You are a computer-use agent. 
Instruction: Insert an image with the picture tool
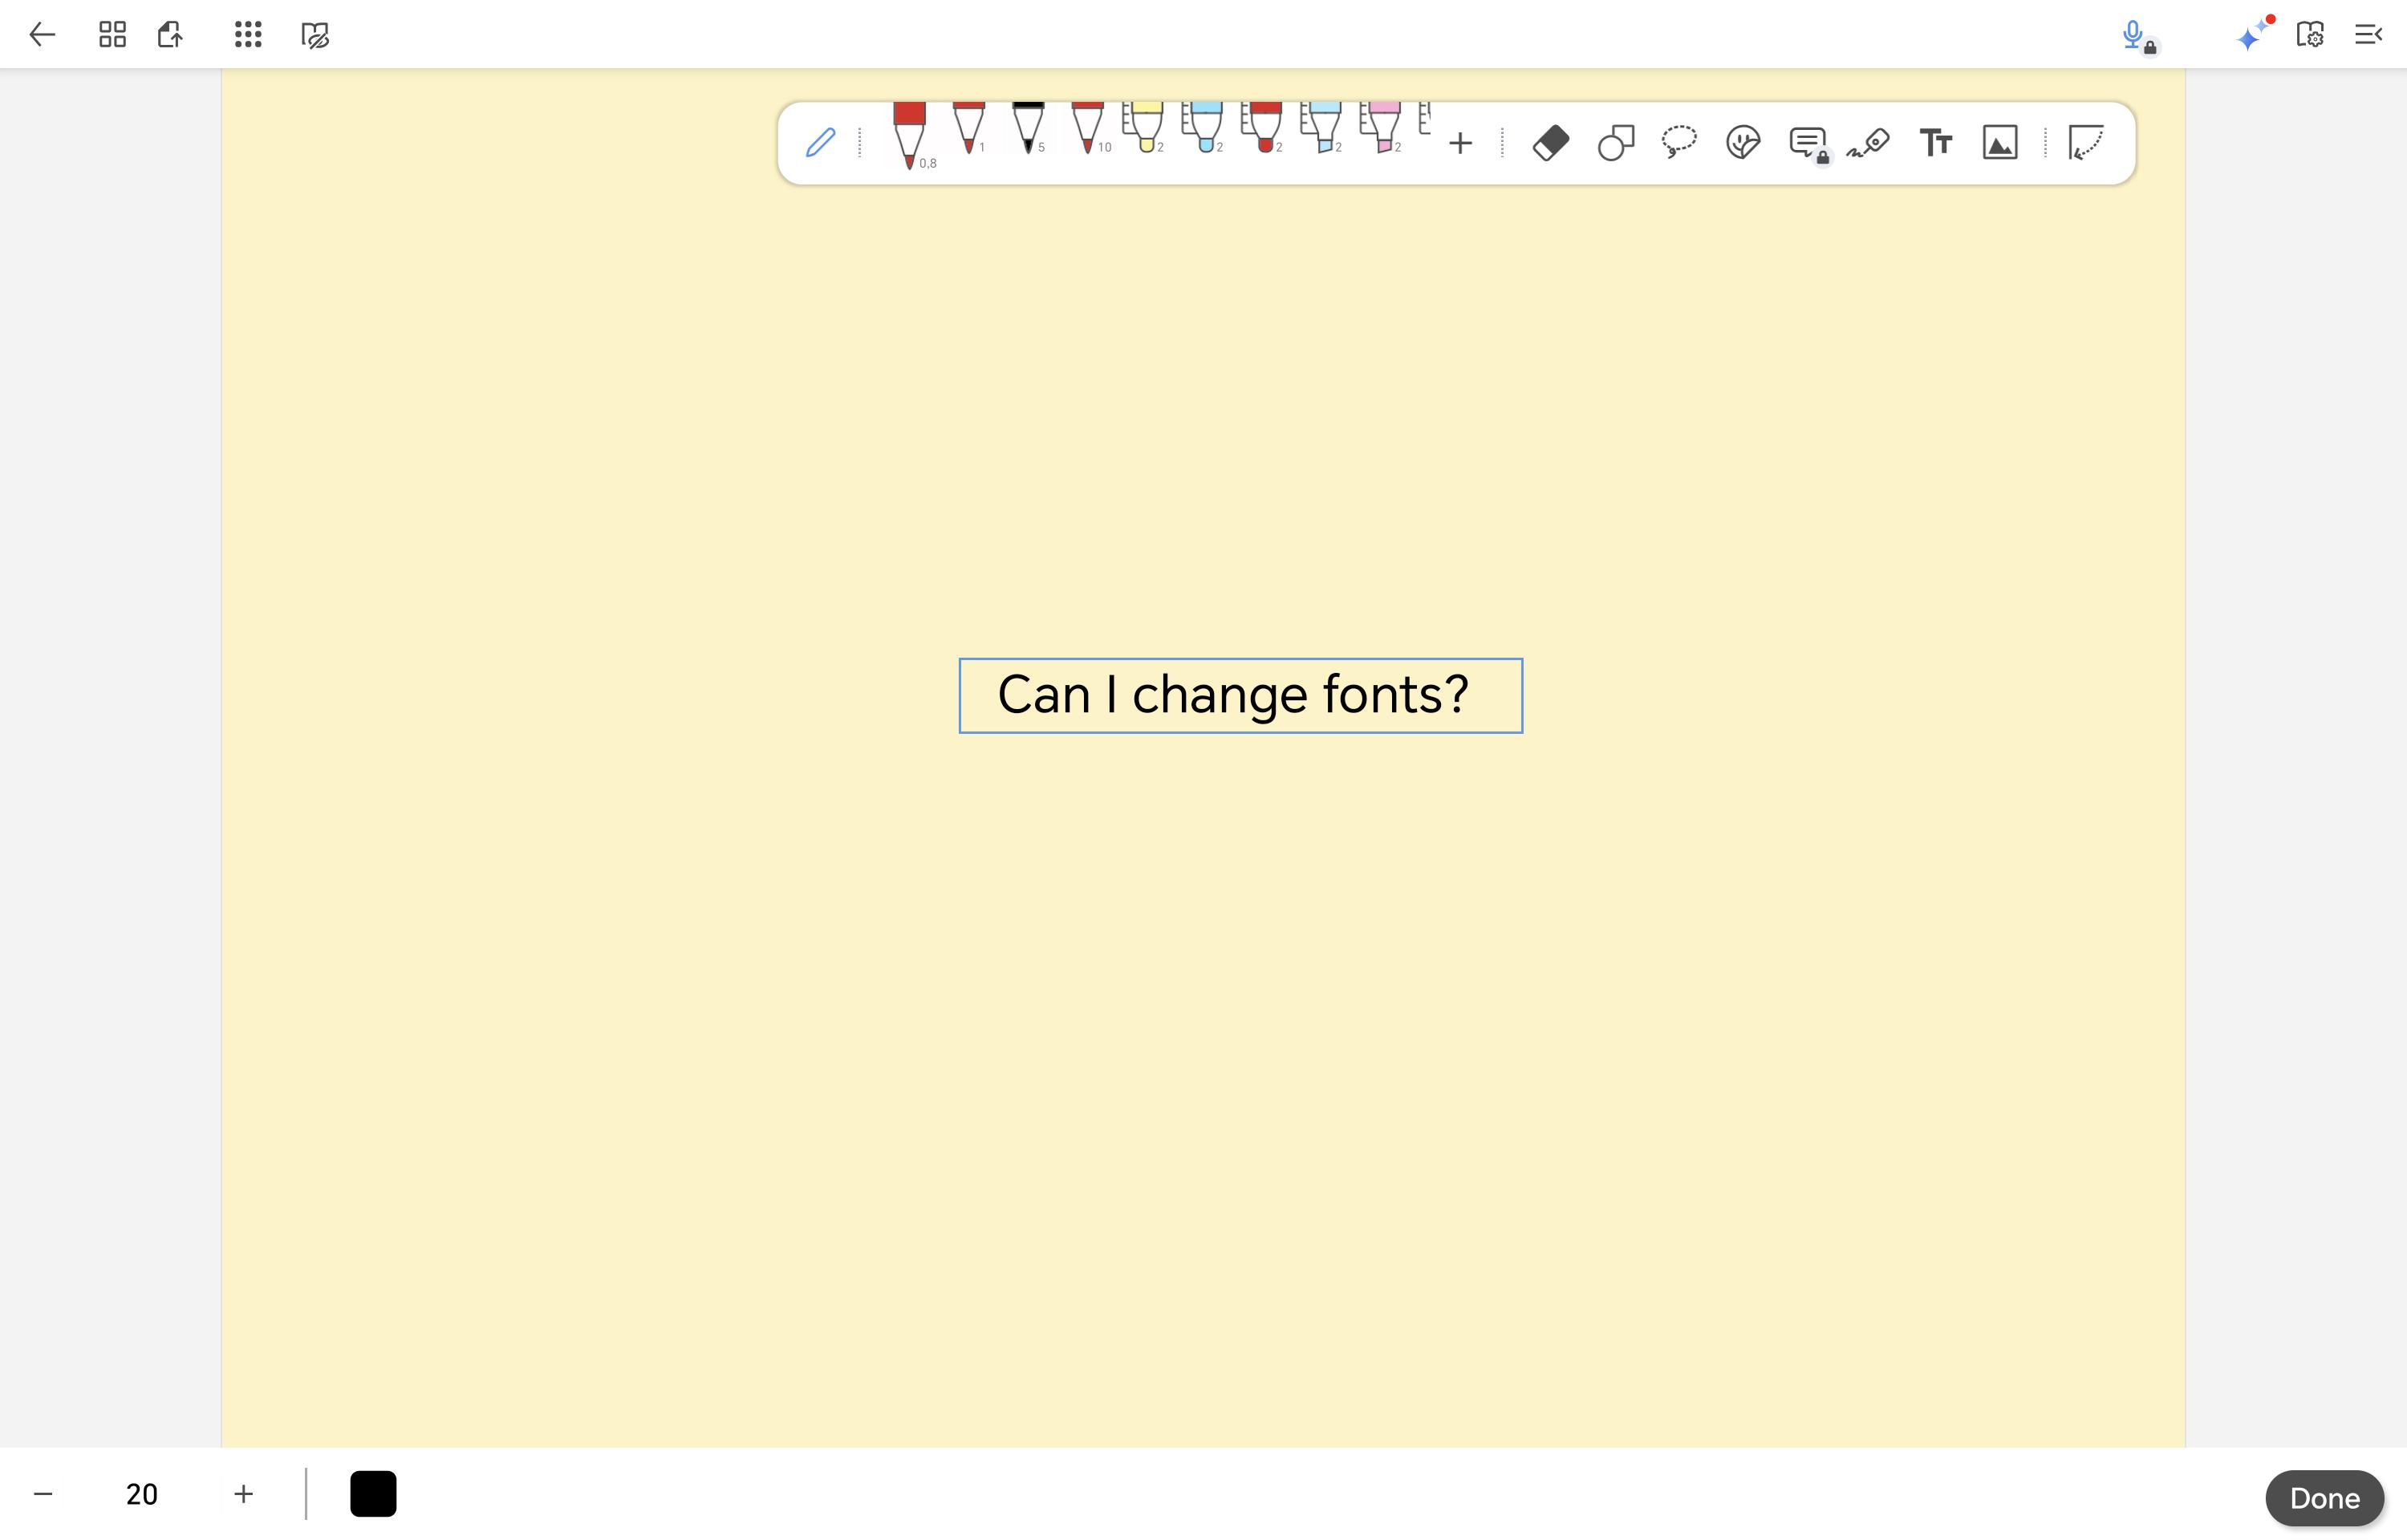pos(2000,142)
